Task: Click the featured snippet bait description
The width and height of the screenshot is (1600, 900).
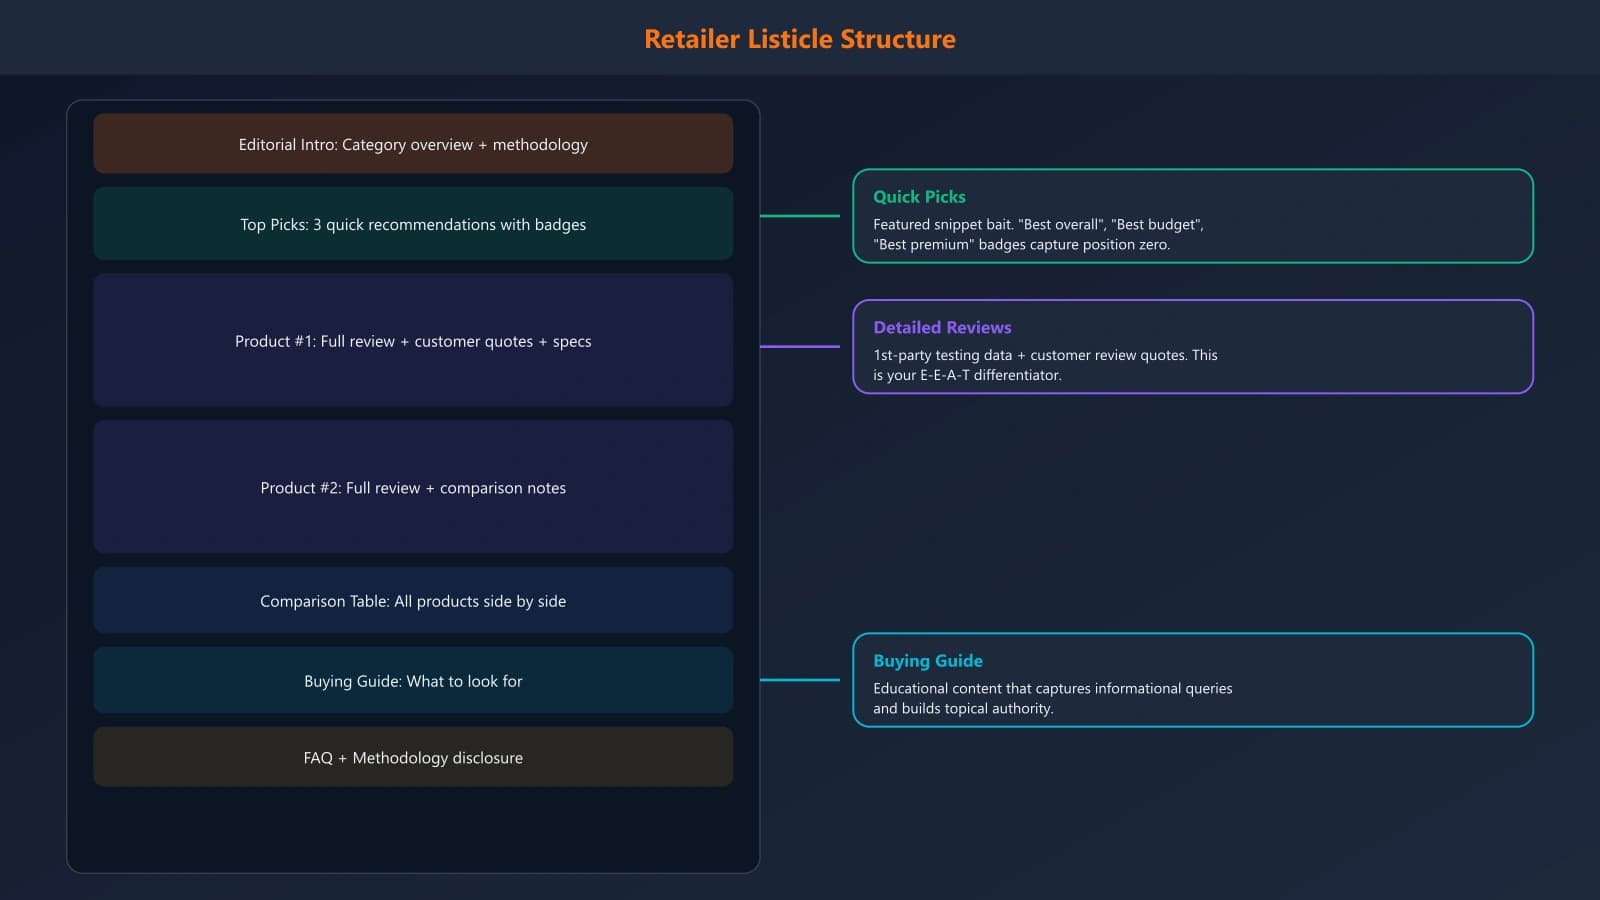Action: (1038, 234)
